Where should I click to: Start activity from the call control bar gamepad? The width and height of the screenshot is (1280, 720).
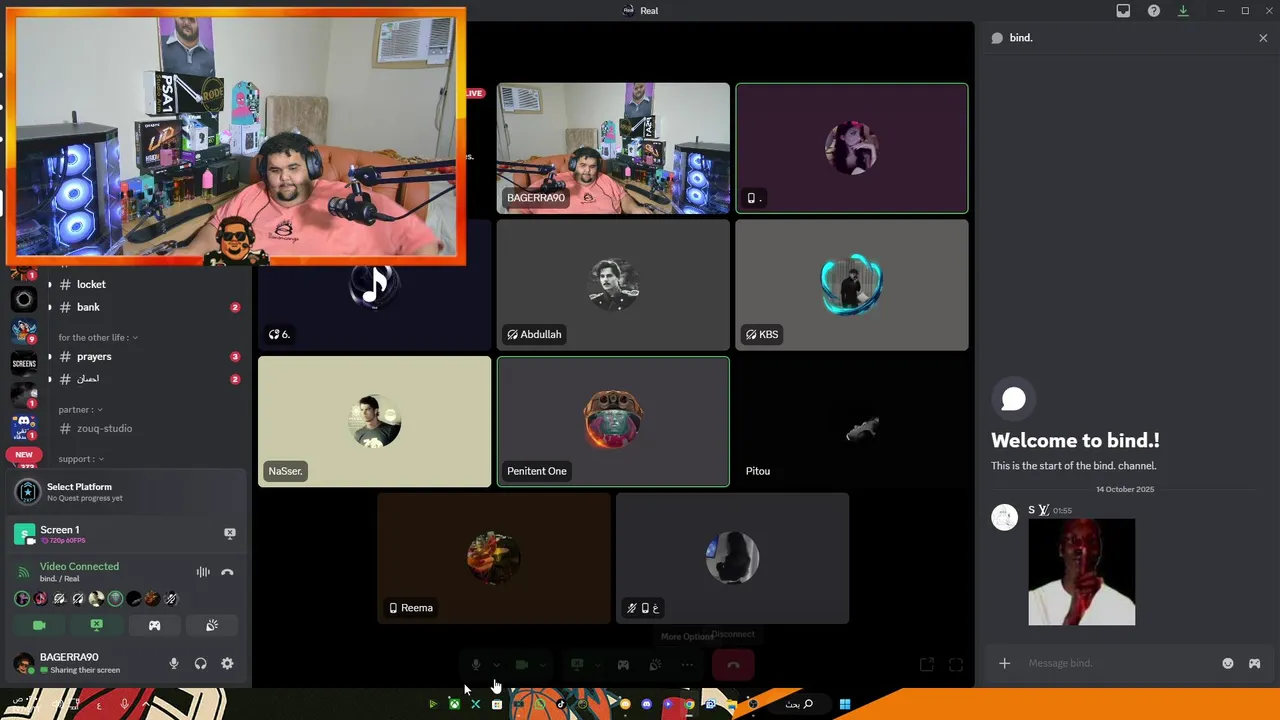(623, 665)
